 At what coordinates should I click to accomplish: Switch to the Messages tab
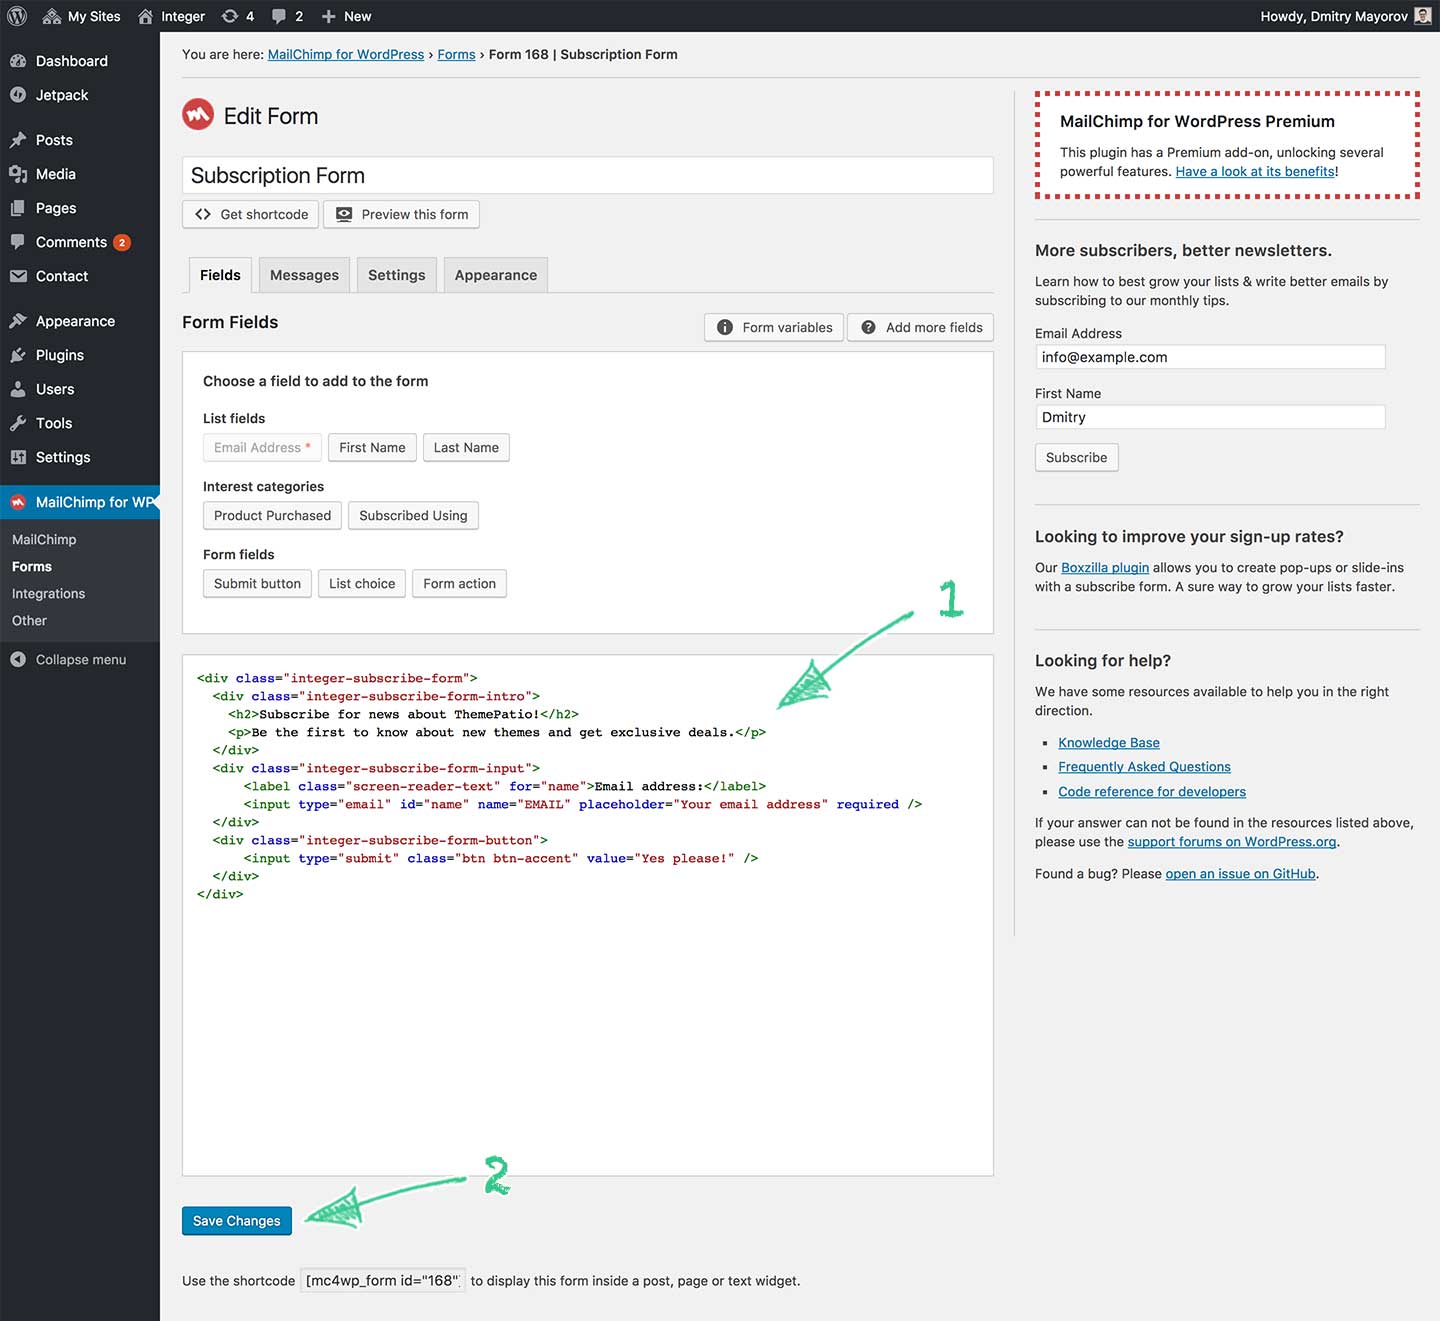pyautogui.click(x=304, y=275)
